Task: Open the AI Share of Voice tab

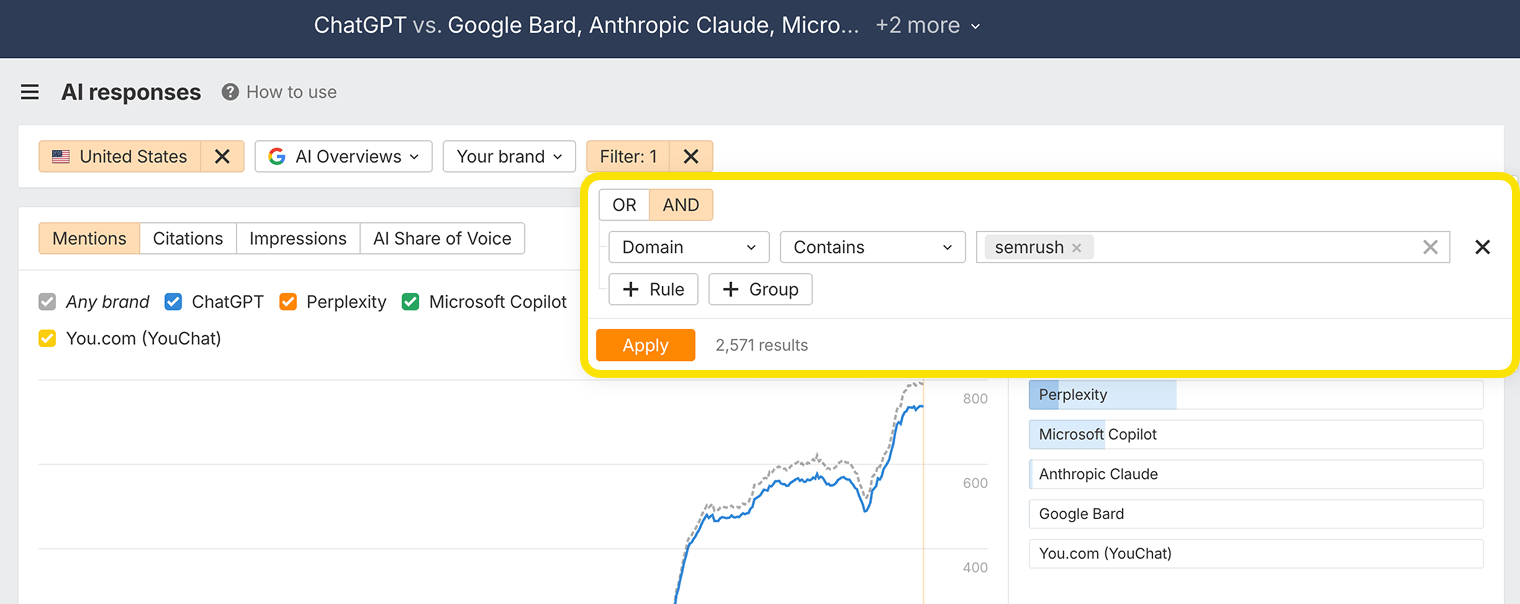Action: pos(442,238)
